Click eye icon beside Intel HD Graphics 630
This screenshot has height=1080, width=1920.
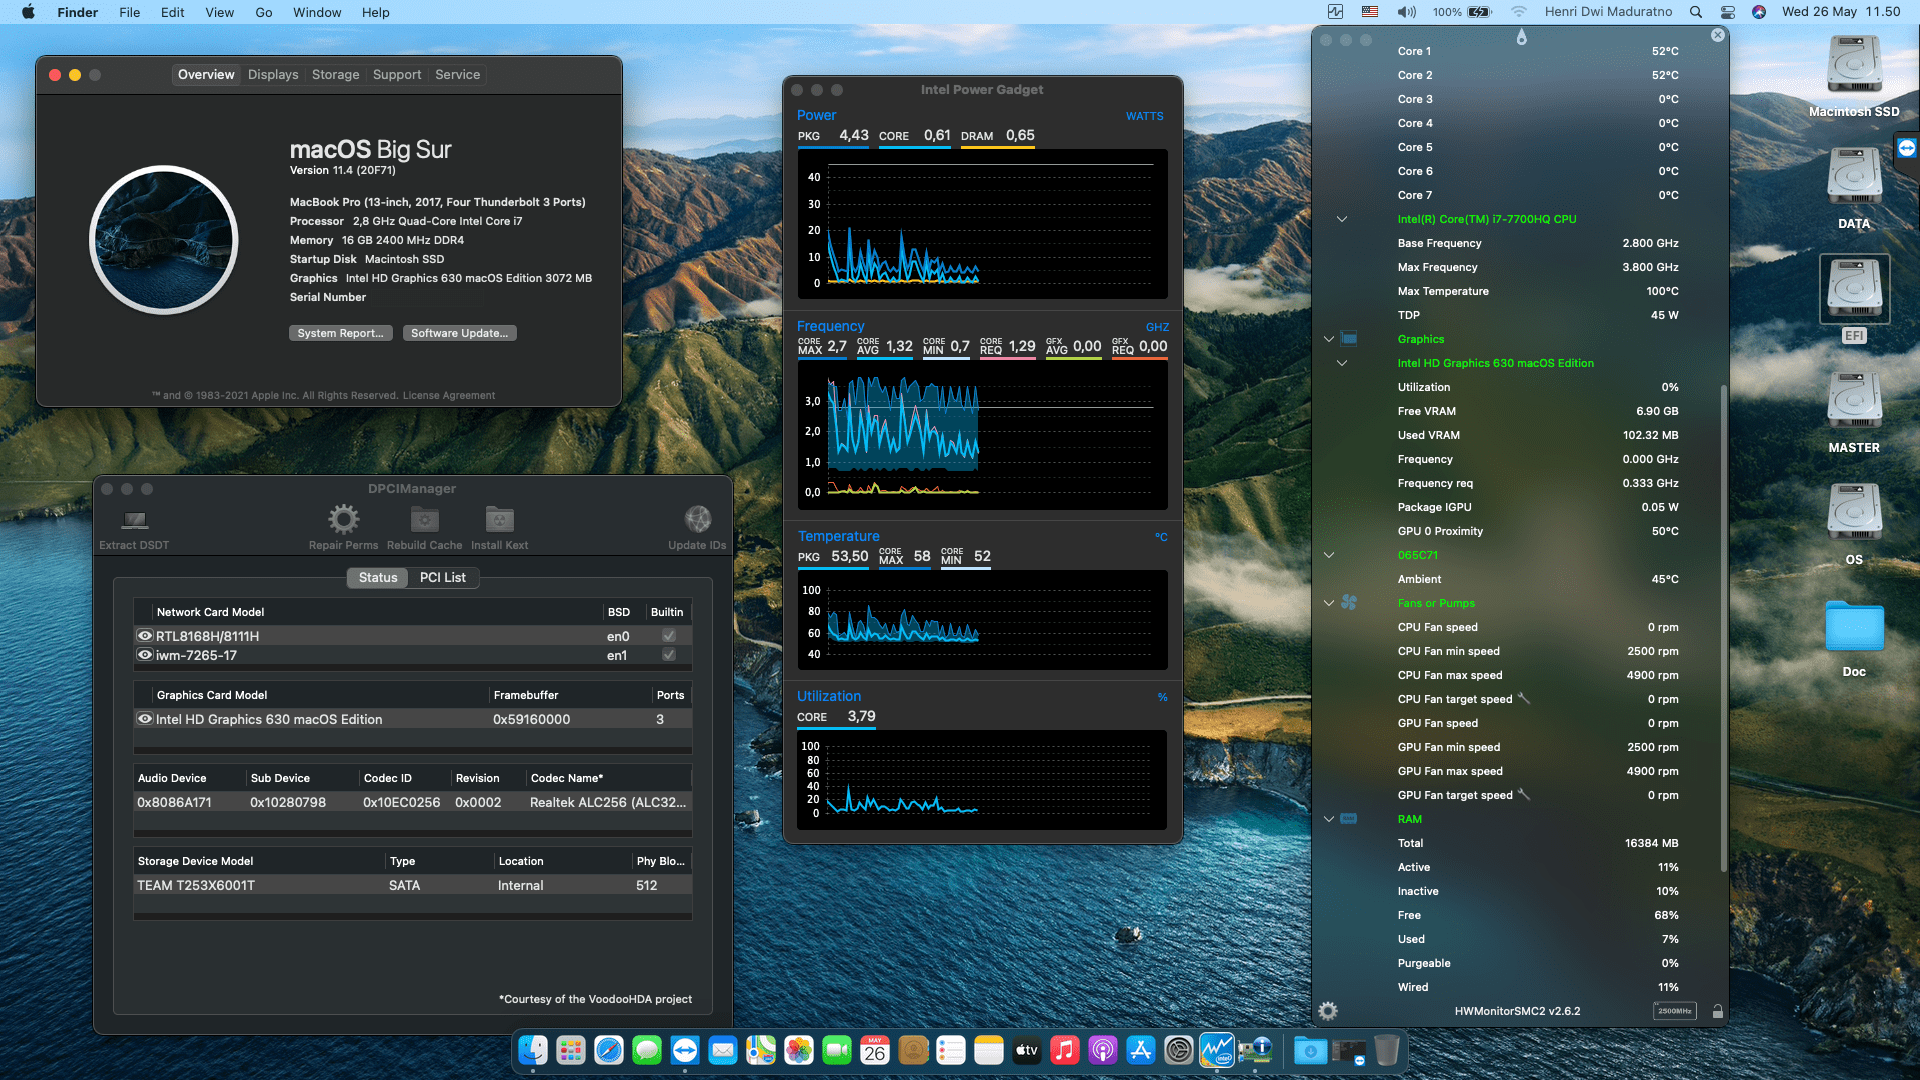(x=145, y=719)
